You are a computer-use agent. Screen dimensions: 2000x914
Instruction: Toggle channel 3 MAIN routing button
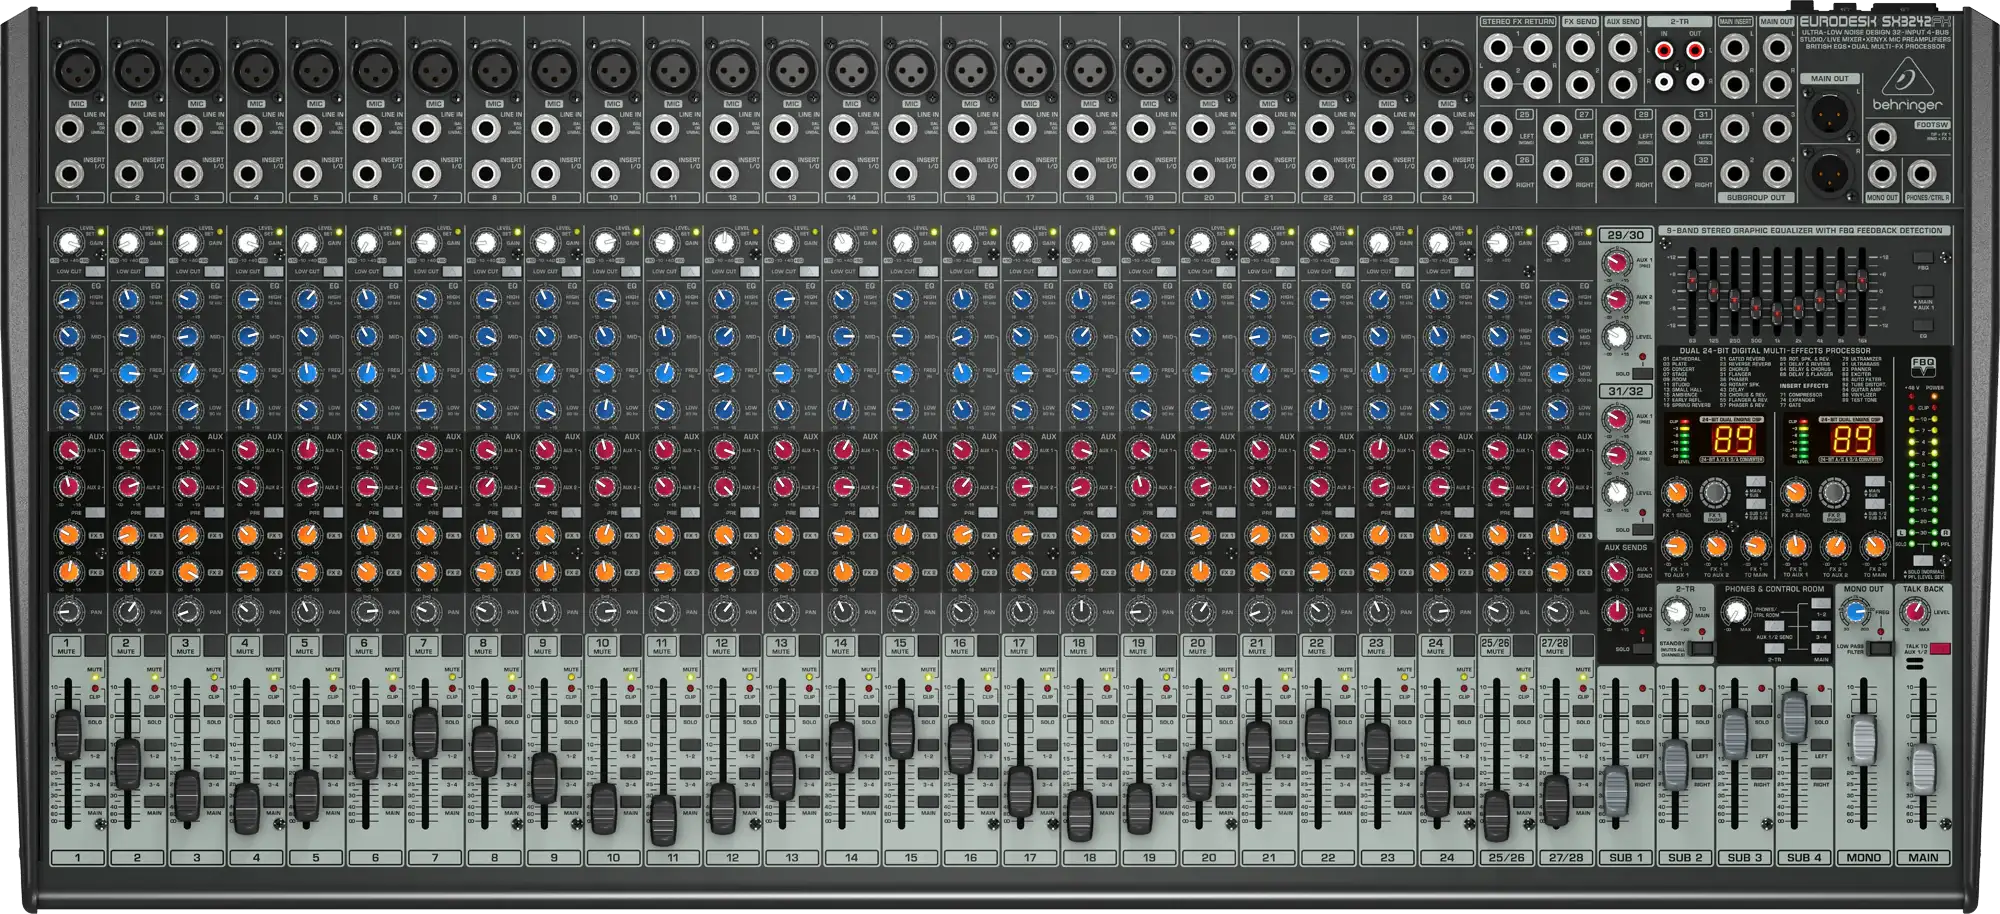click(214, 801)
